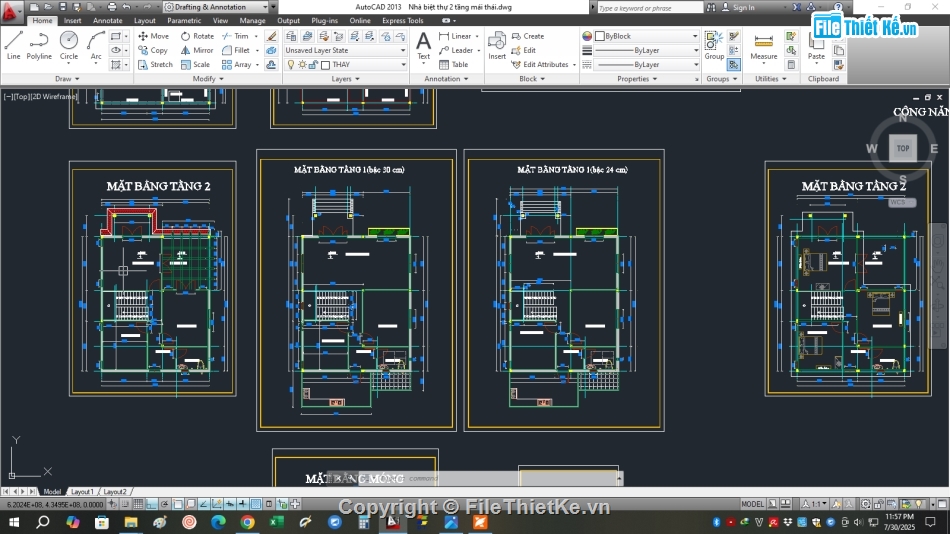950x534 pixels.
Task: Toggle group selection on/off in Groups panel
Action: click(x=734, y=64)
